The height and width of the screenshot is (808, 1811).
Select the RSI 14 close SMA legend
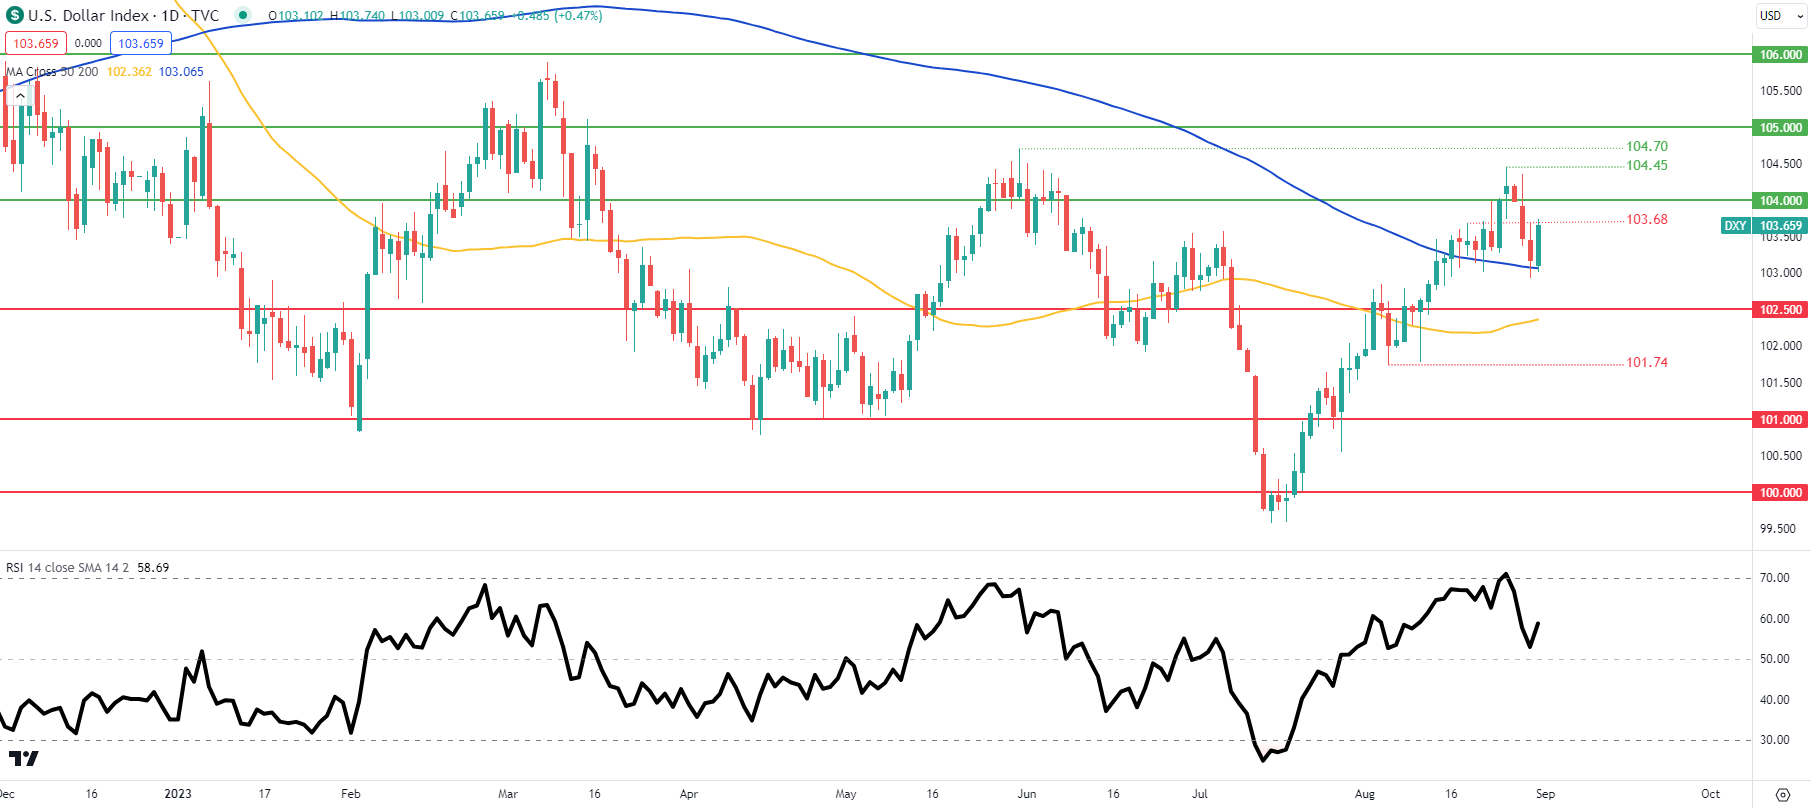[67, 567]
